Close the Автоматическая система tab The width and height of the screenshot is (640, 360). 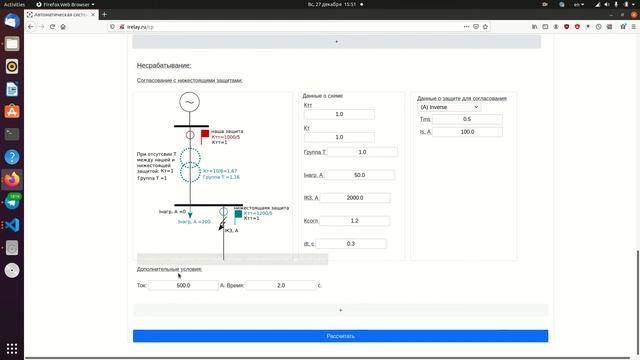click(x=93, y=14)
